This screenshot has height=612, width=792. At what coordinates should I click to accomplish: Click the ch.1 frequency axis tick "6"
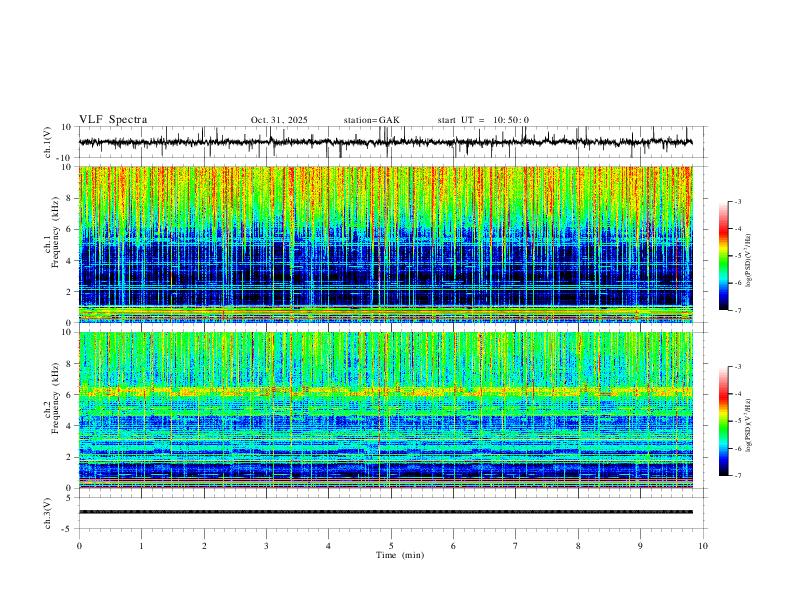71,229
